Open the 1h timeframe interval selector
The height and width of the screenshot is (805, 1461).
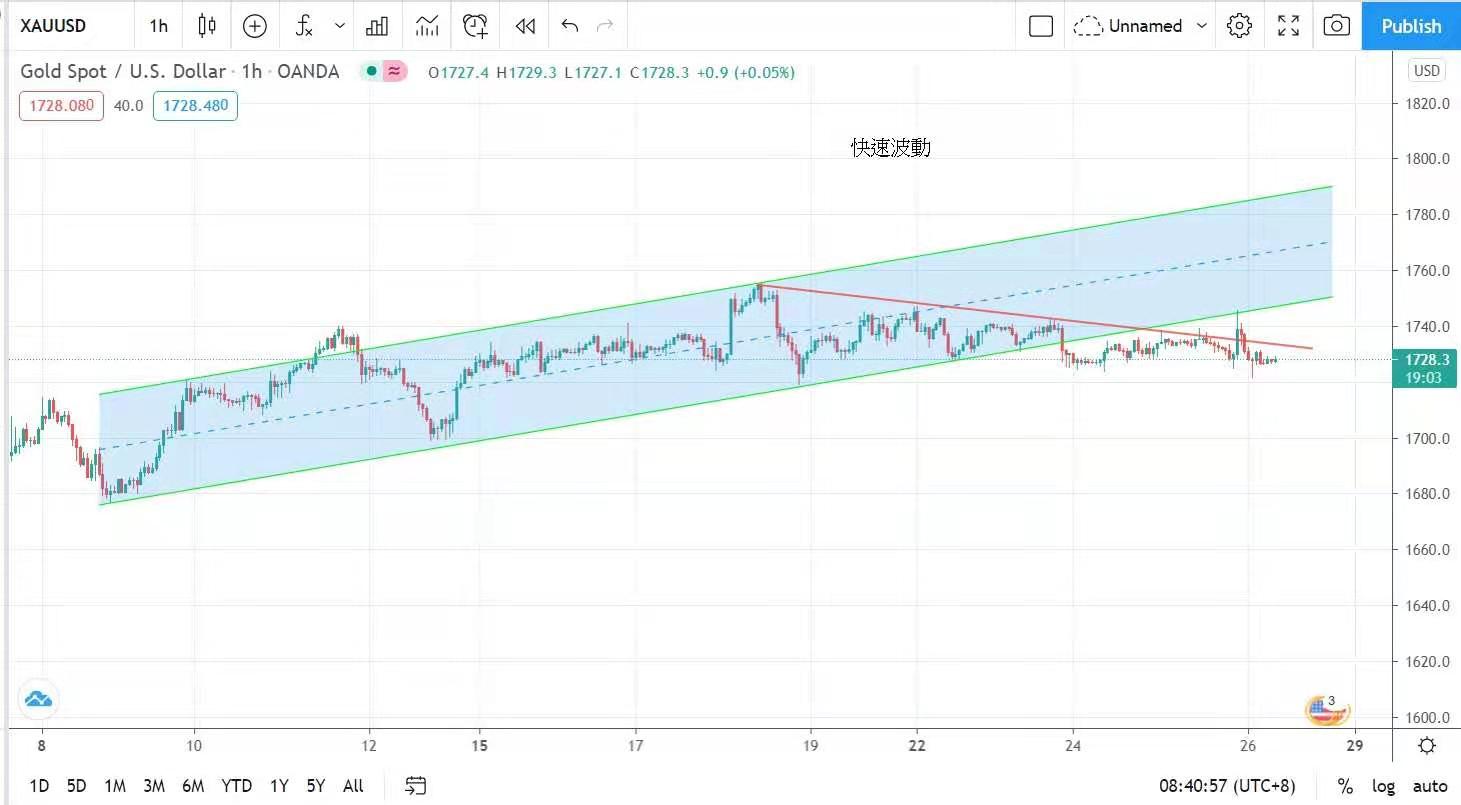(159, 26)
